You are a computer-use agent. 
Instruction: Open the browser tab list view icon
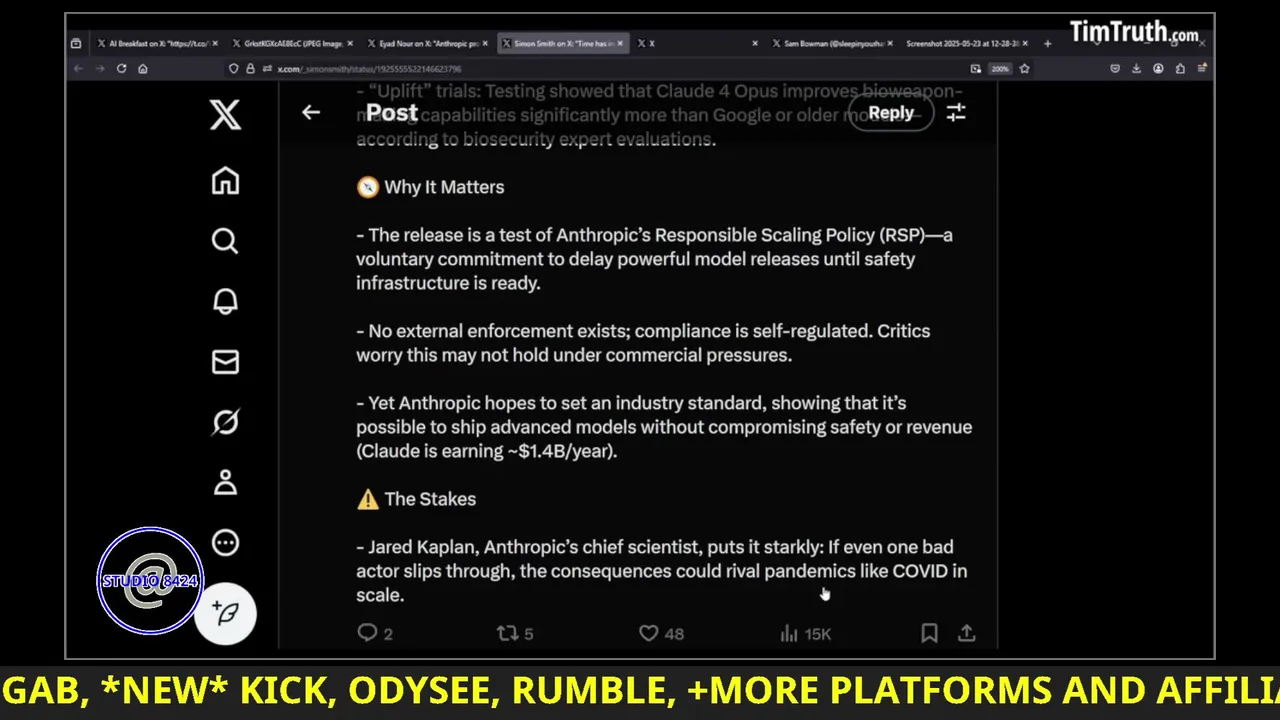point(76,44)
